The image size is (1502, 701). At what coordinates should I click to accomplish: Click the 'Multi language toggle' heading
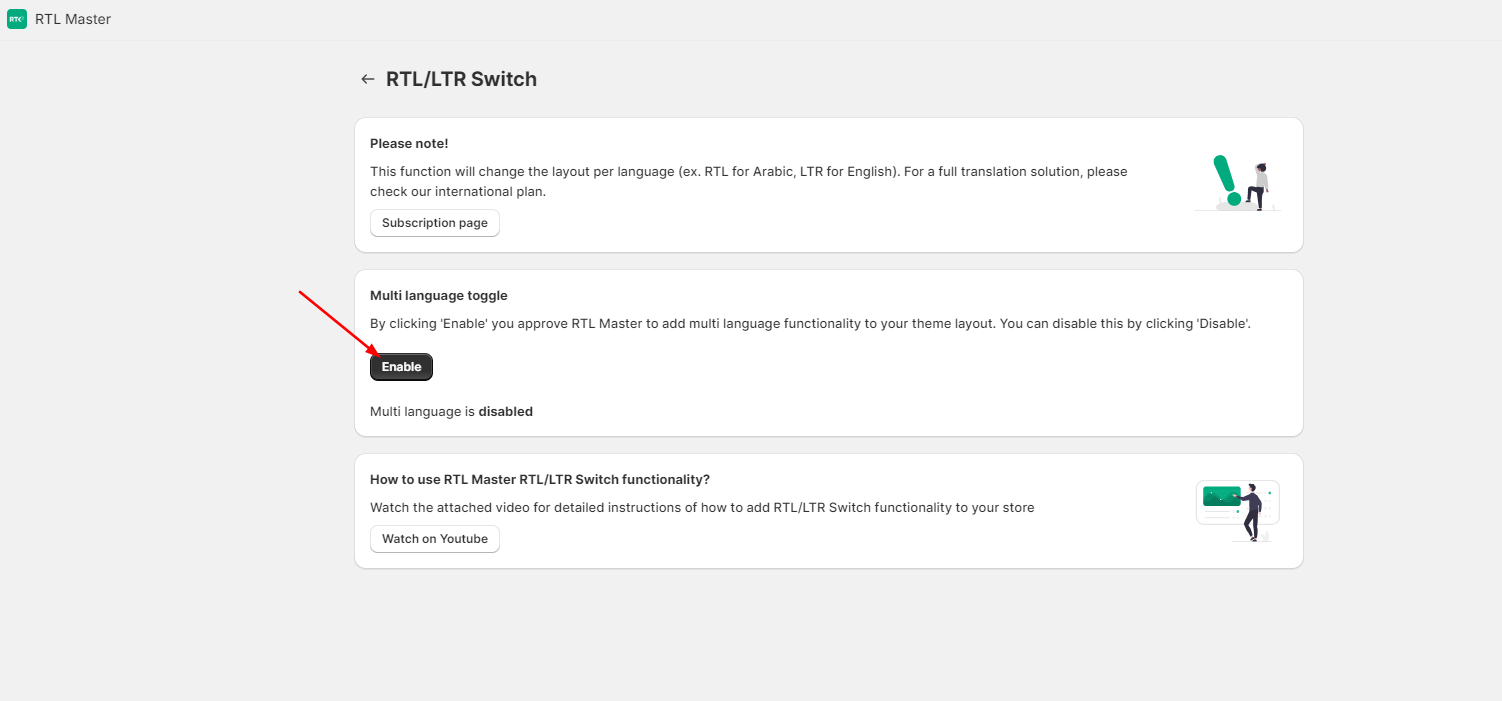coord(439,296)
